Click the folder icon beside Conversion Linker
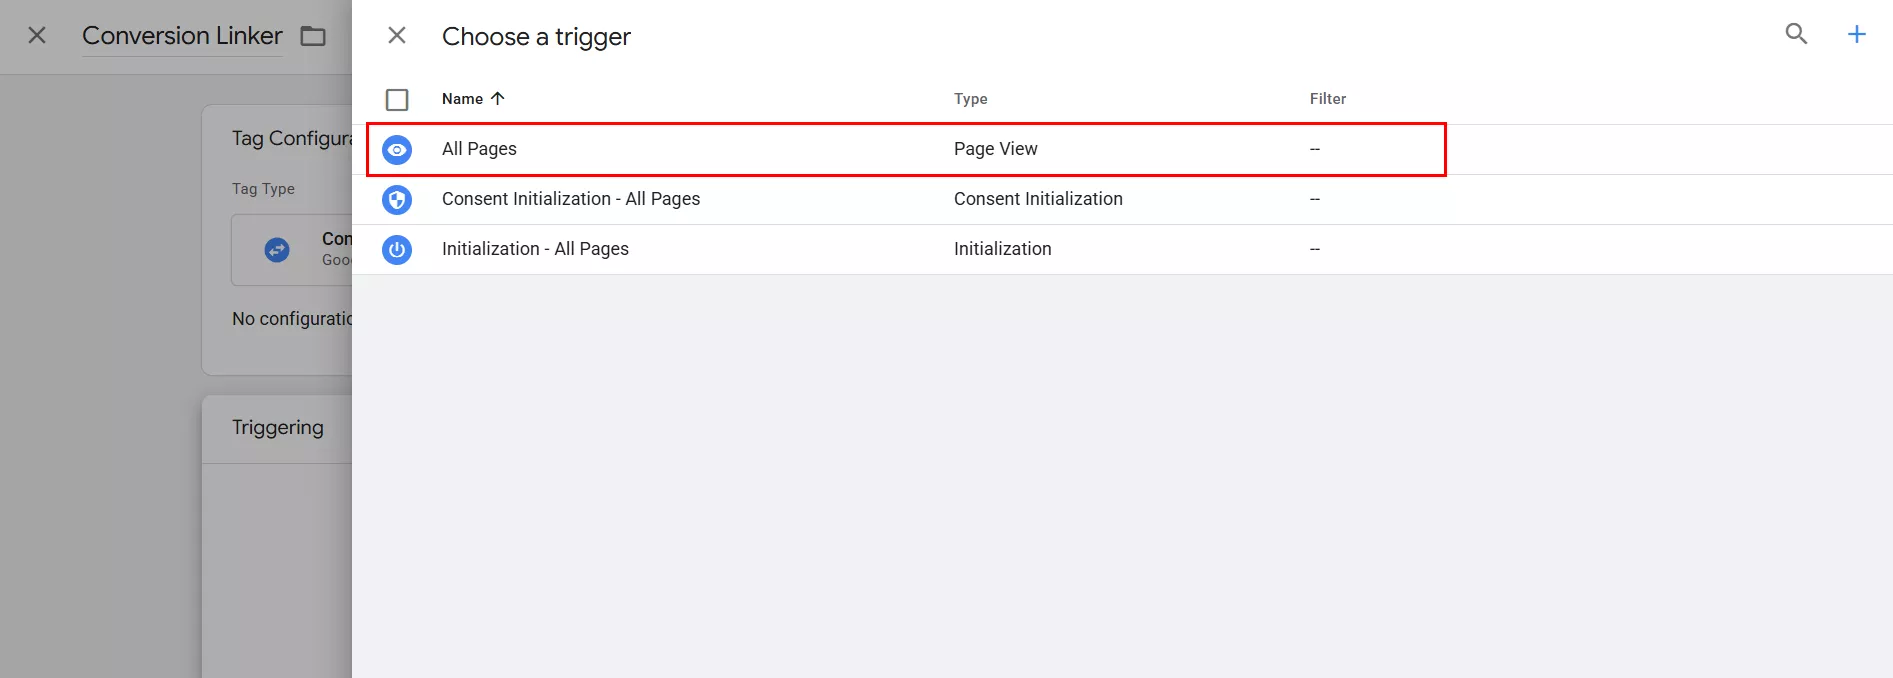1893x678 pixels. coord(313,36)
